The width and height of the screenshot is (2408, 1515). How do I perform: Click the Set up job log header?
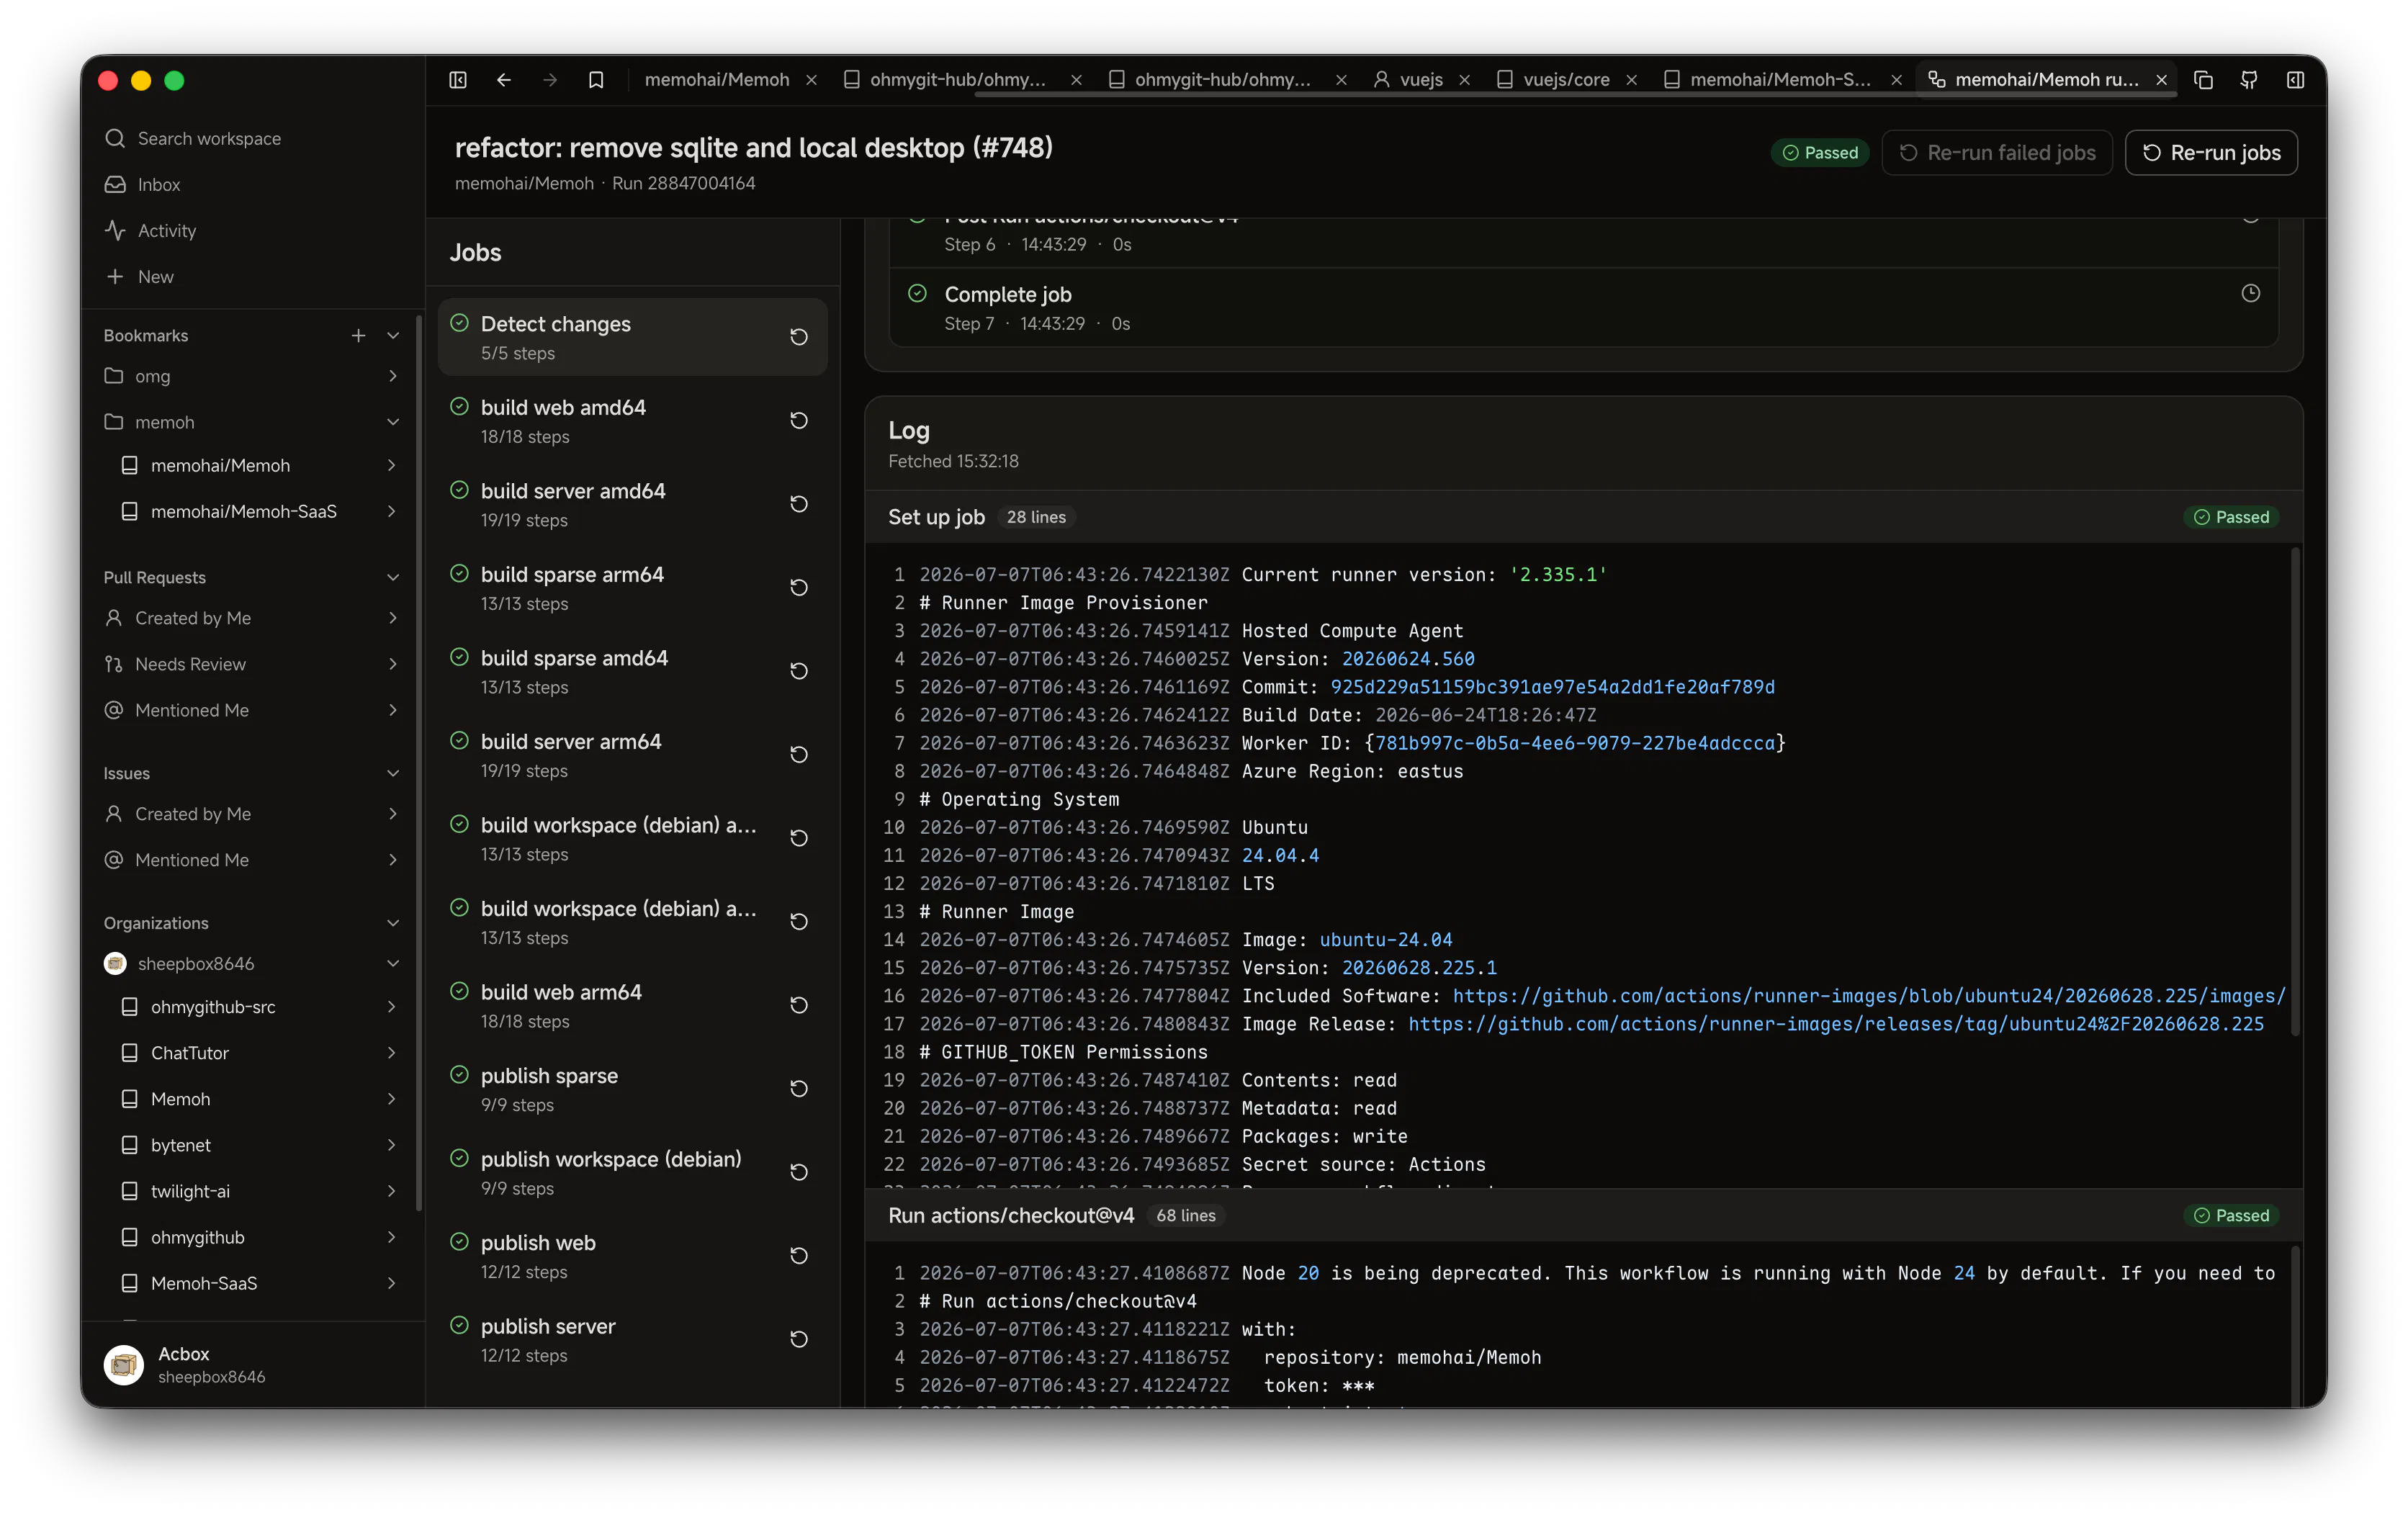(1583, 518)
